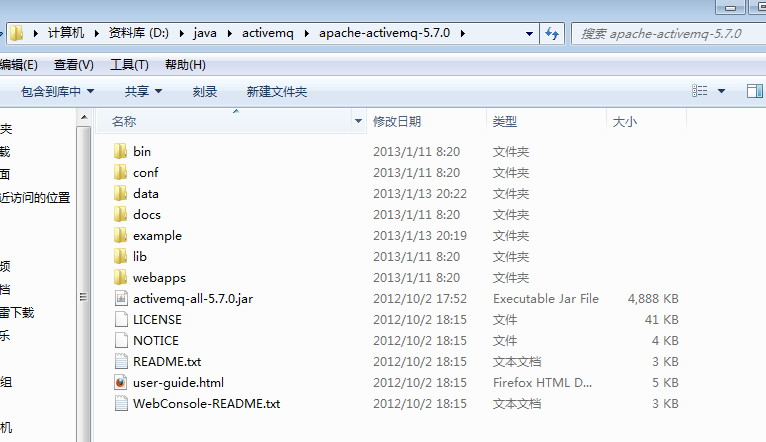Open the bin folder icon
The width and height of the screenshot is (766, 442).
point(120,151)
